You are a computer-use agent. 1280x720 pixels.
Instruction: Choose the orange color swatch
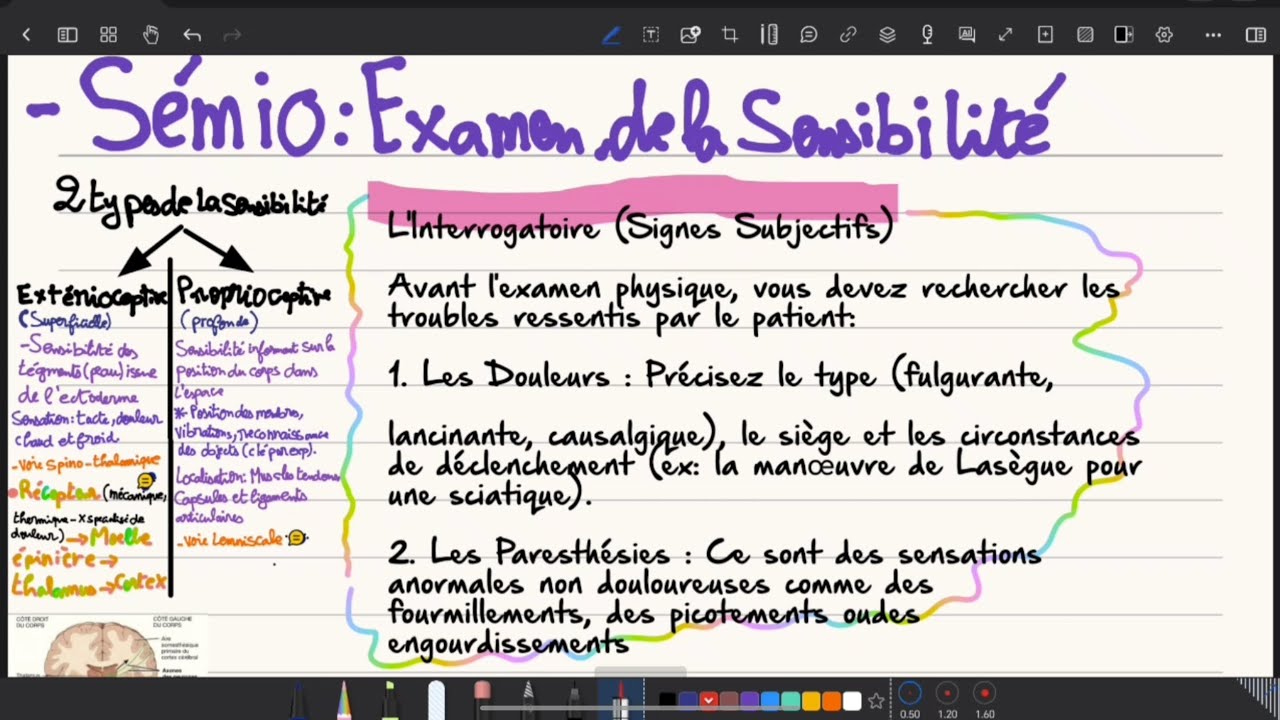pos(831,701)
